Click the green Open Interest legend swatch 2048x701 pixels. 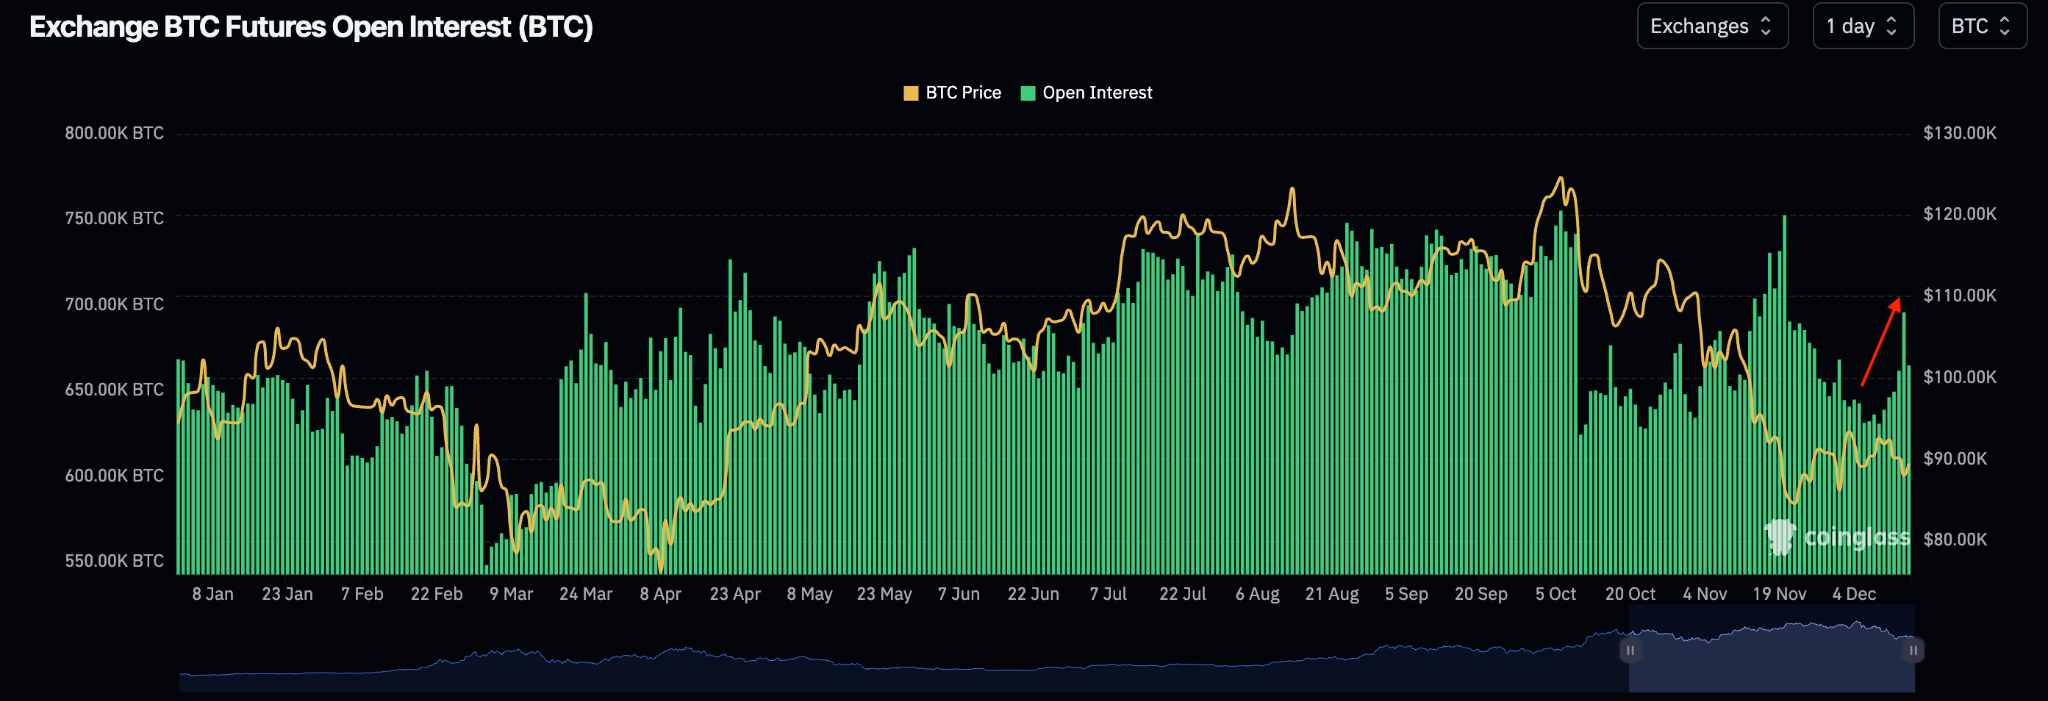tap(1028, 93)
